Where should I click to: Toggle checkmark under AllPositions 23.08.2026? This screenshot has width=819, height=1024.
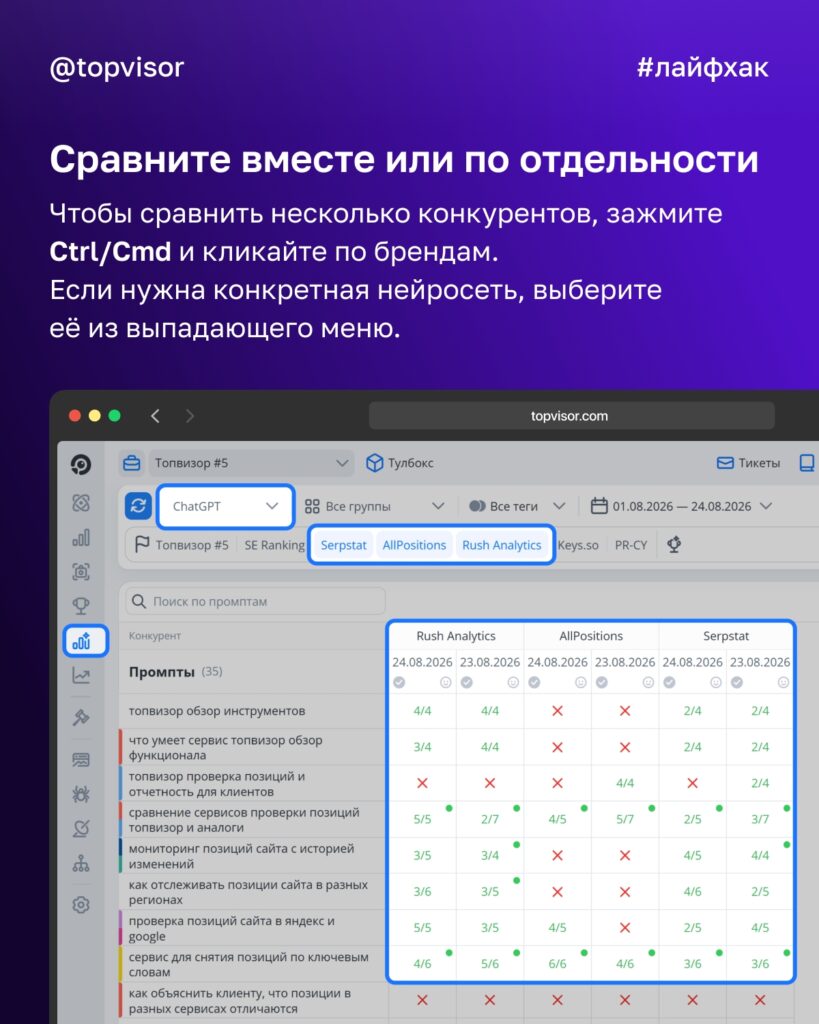tap(602, 682)
